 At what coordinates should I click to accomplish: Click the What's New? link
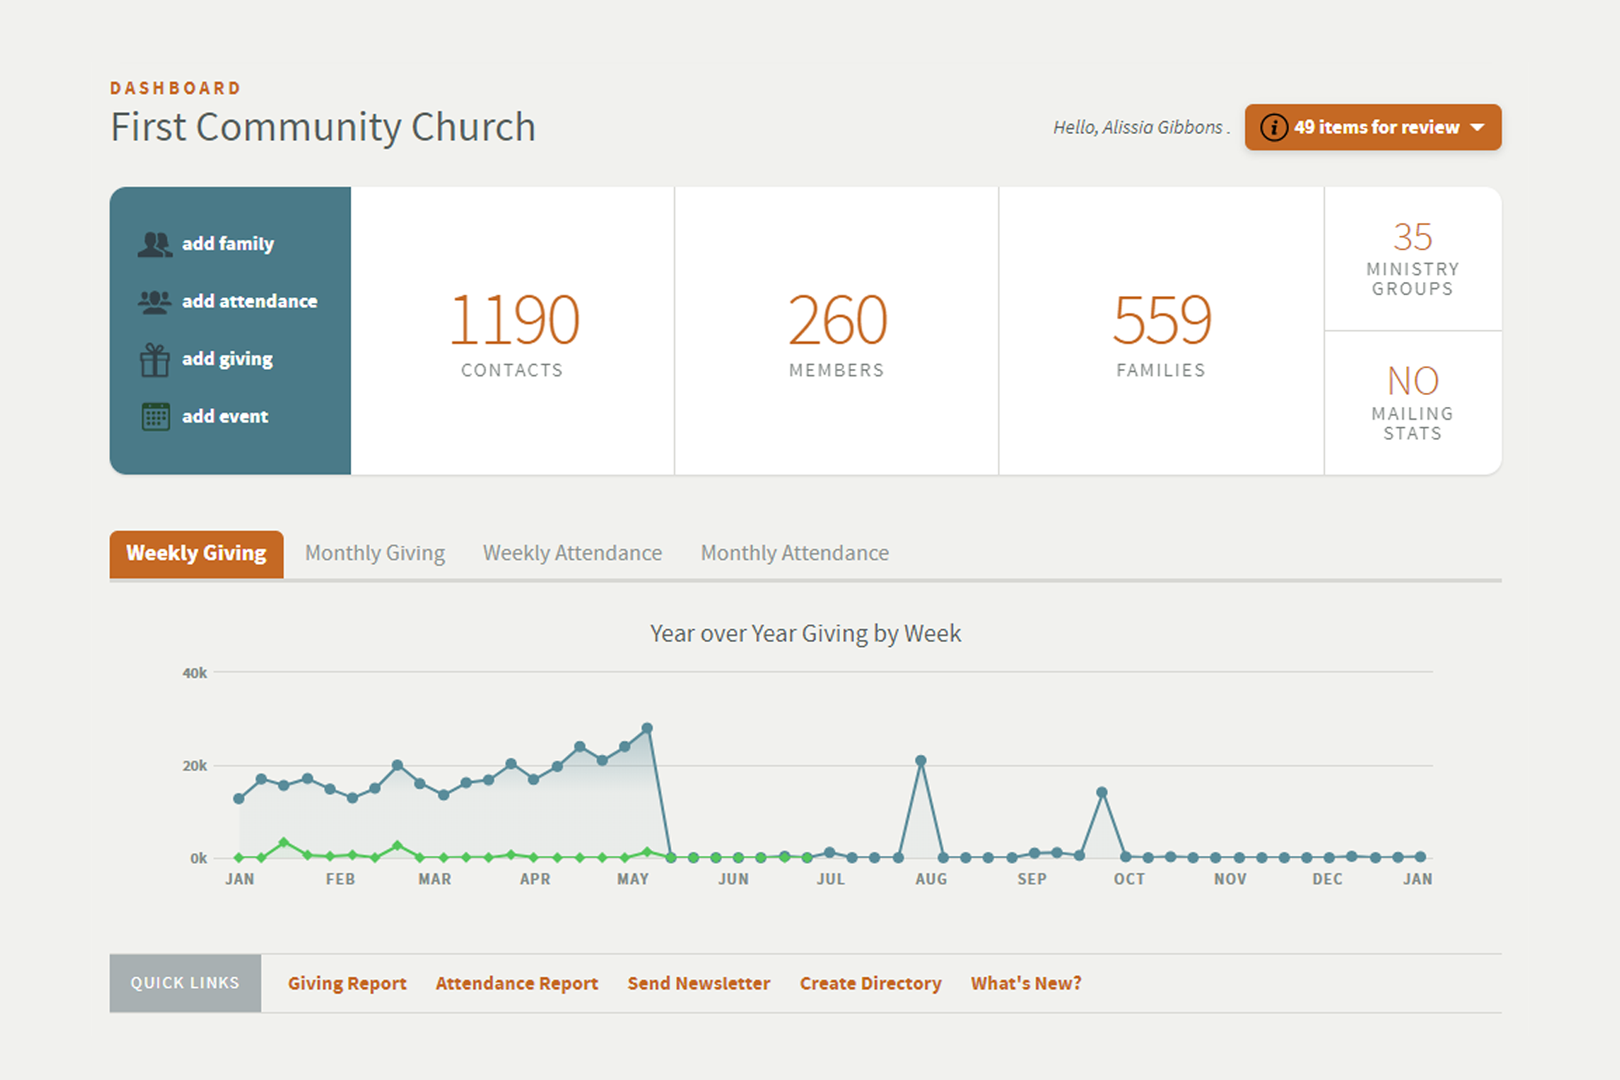[1025, 983]
